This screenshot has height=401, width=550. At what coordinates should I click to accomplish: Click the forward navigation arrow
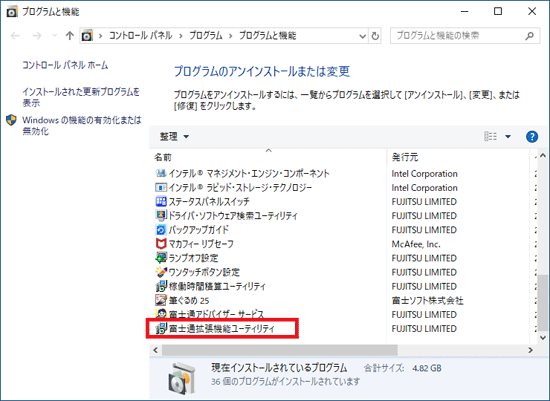pyautogui.click(x=37, y=35)
